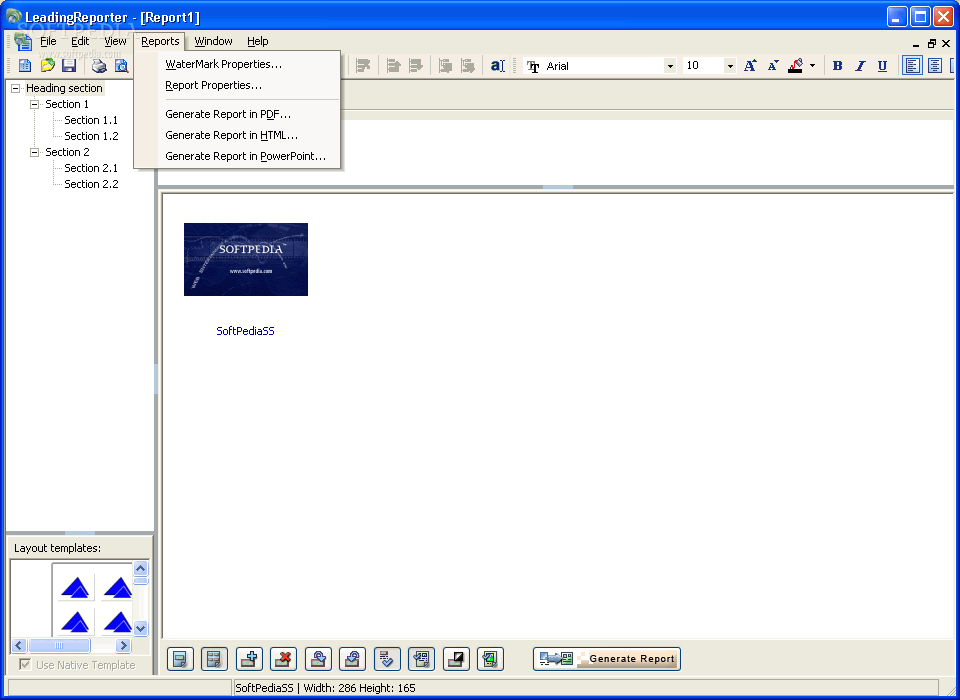Open the font color dropdown arrow
The width and height of the screenshot is (960, 700).
pyautogui.click(x=812, y=66)
